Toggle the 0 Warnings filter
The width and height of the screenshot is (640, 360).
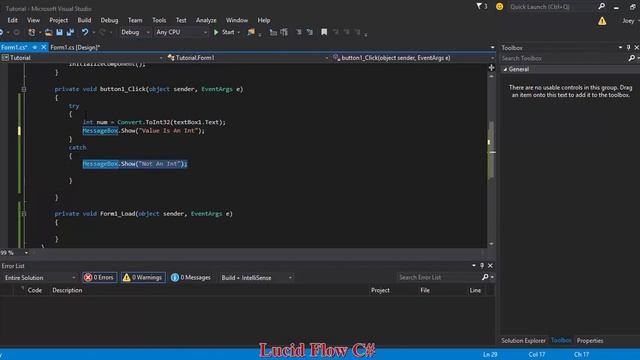tap(143, 278)
